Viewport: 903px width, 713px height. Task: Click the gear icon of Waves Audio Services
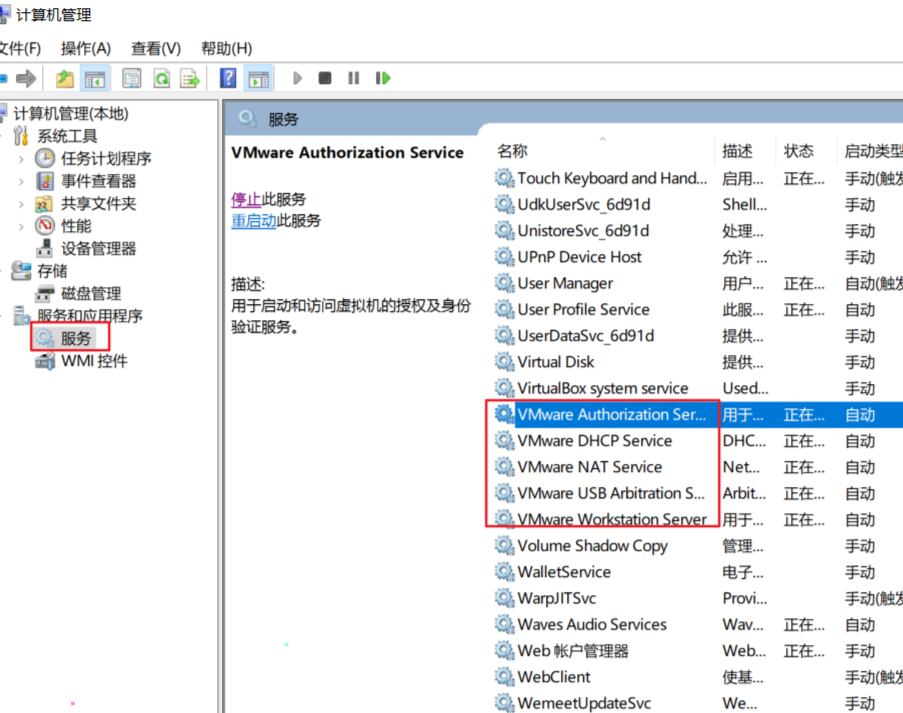point(504,624)
